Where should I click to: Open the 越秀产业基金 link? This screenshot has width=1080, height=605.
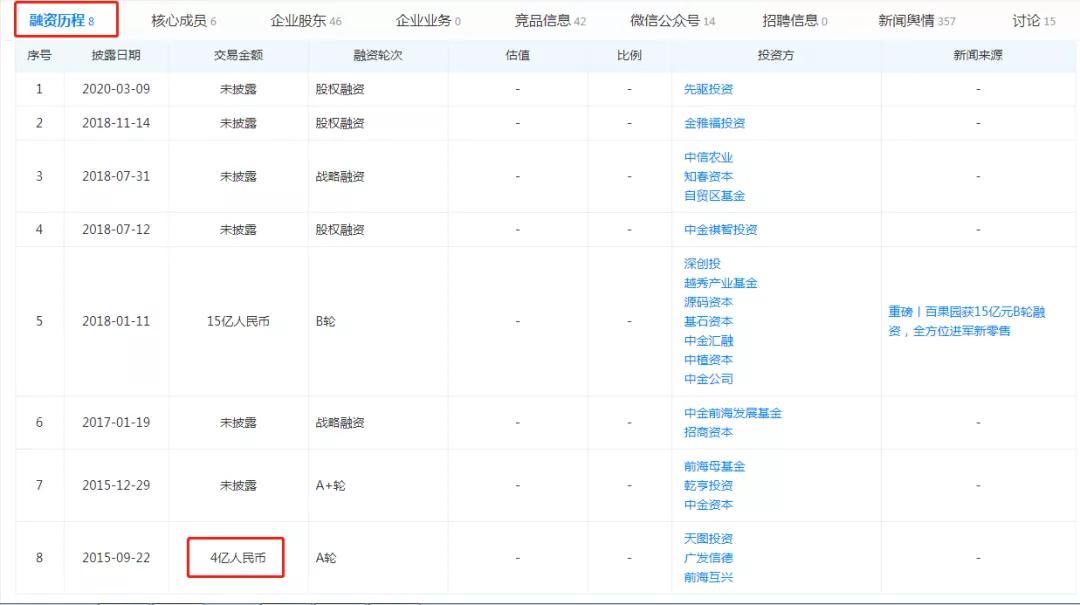pos(720,283)
